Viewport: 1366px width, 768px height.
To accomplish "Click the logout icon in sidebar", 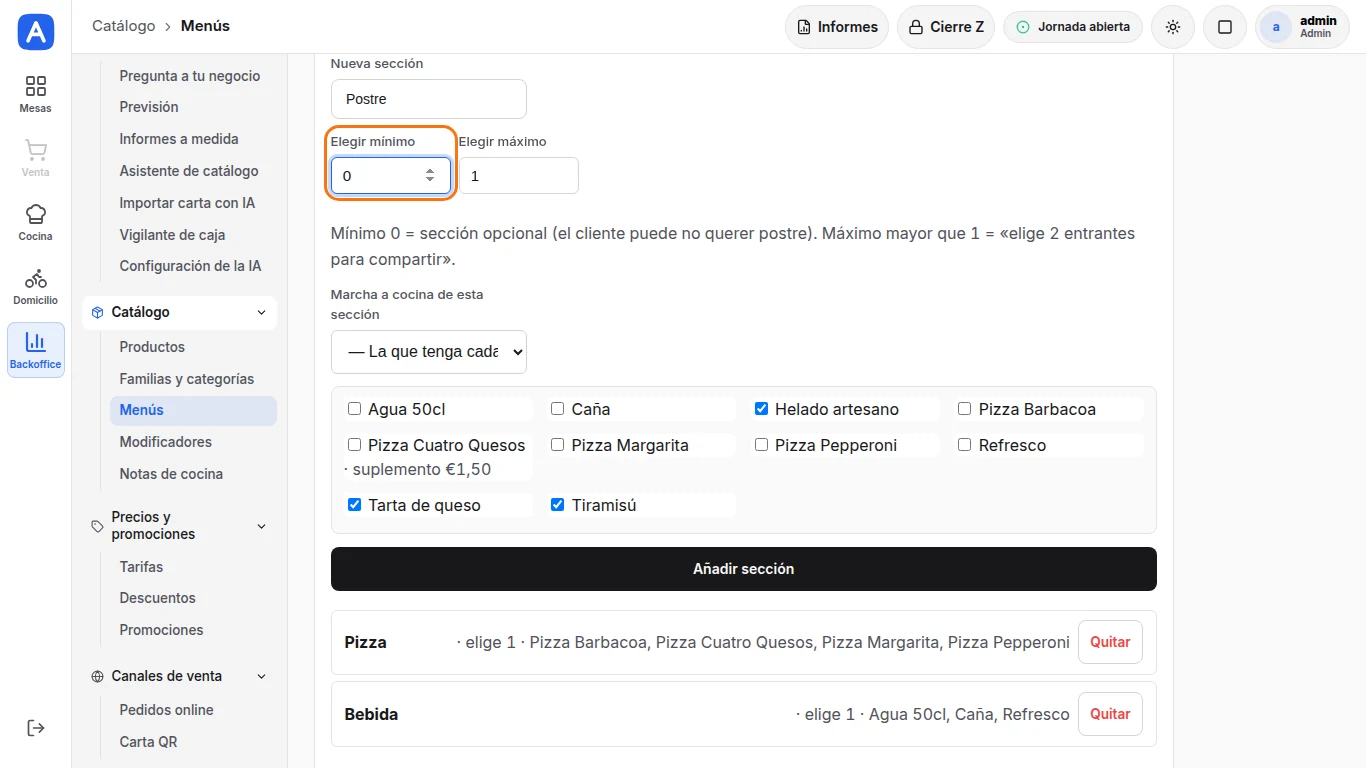I will coord(35,727).
